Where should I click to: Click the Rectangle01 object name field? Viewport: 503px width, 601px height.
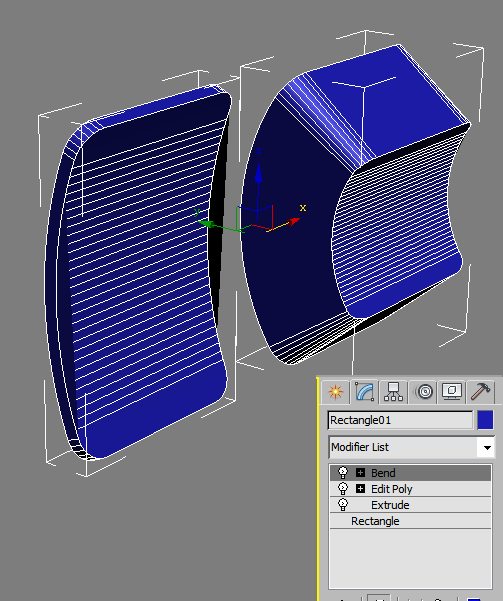click(400, 420)
